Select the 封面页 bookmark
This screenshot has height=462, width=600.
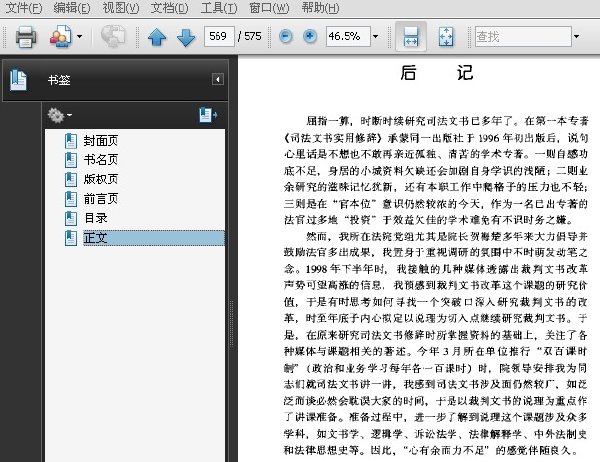[101, 141]
